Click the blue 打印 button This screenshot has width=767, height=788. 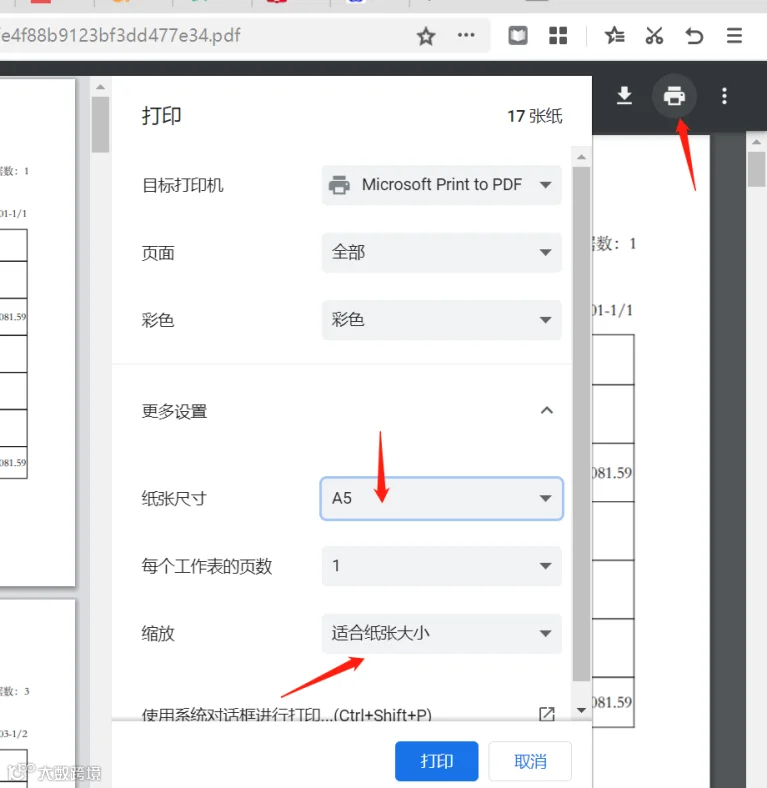pos(436,761)
